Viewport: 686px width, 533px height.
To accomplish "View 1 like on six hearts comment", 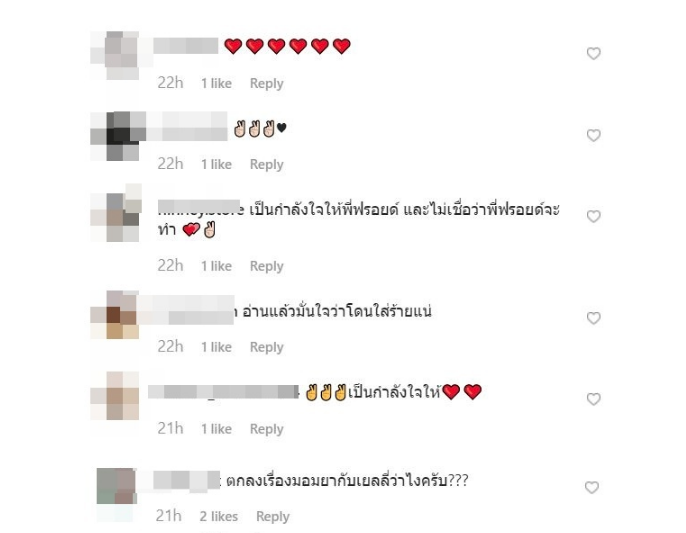I will (216, 83).
